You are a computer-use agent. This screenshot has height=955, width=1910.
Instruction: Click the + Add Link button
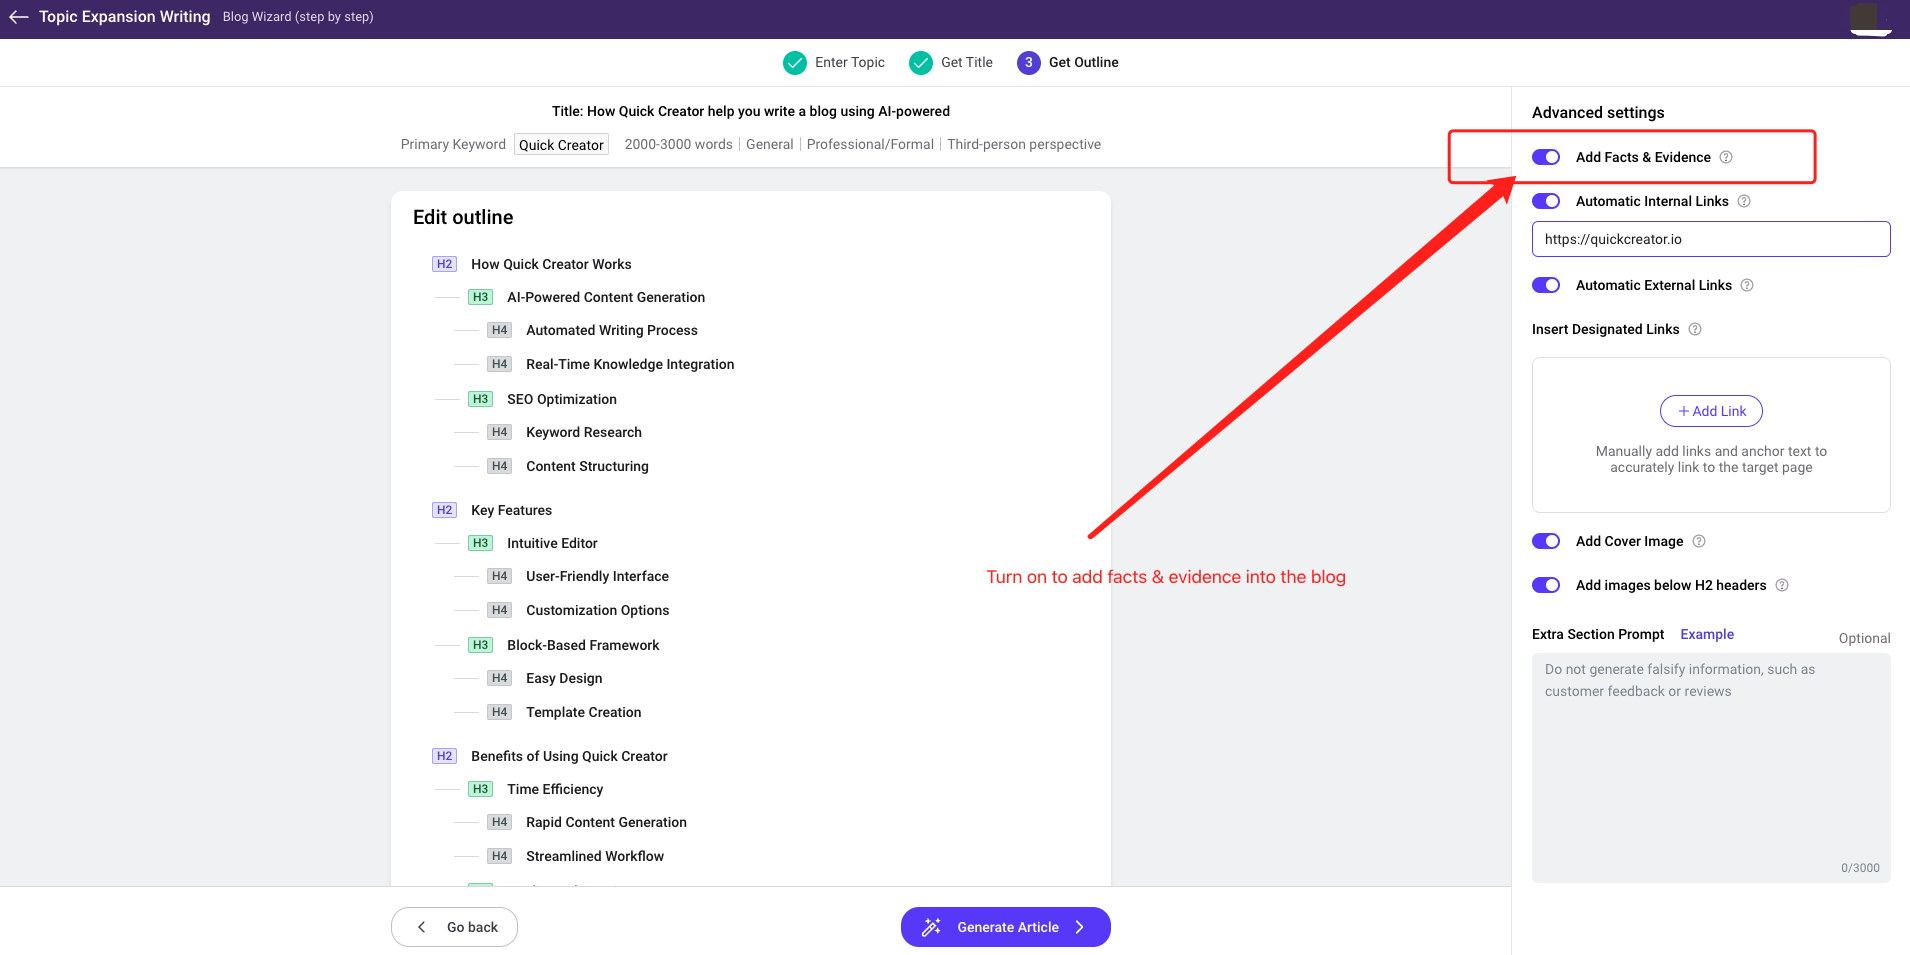pos(1711,411)
